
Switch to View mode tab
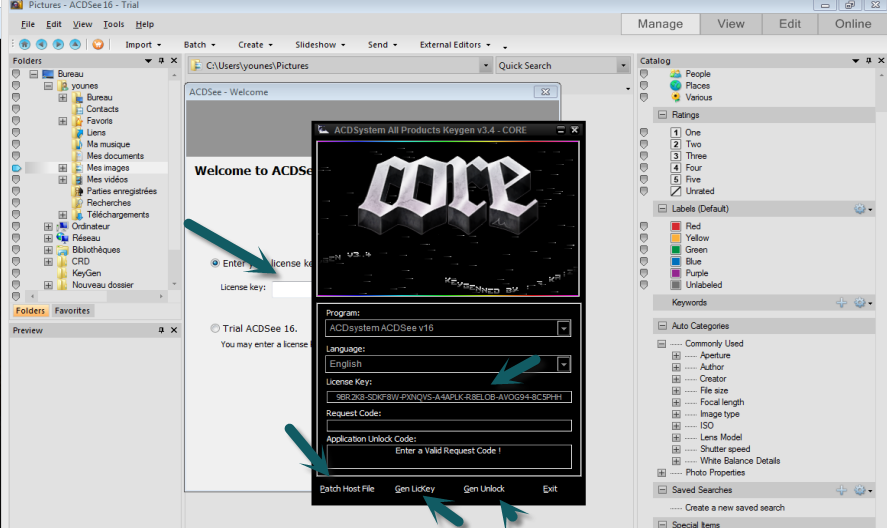click(731, 24)
